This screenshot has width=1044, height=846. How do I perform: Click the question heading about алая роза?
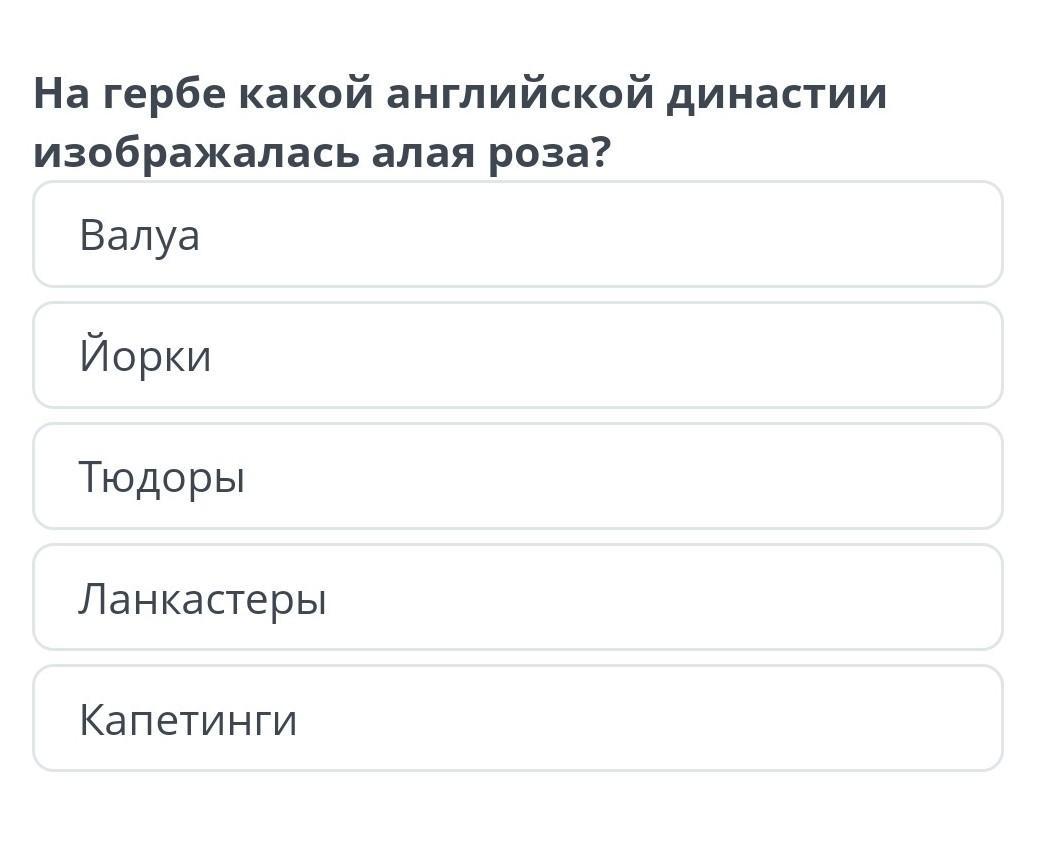coord(460,124)
